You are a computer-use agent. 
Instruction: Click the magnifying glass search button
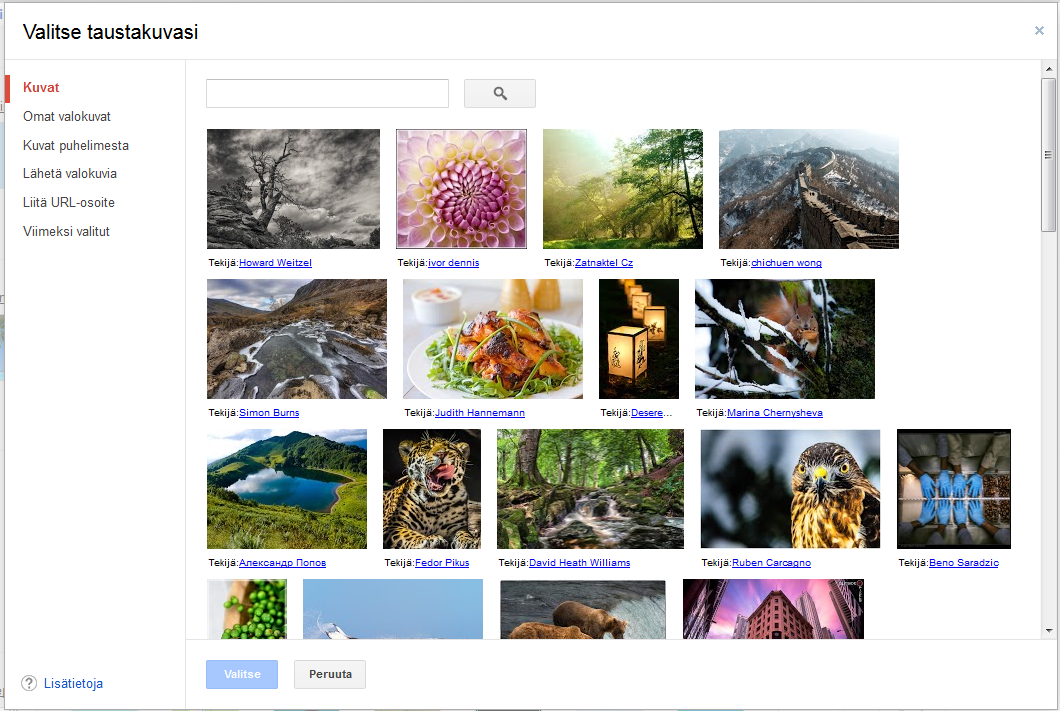[499, 93]
